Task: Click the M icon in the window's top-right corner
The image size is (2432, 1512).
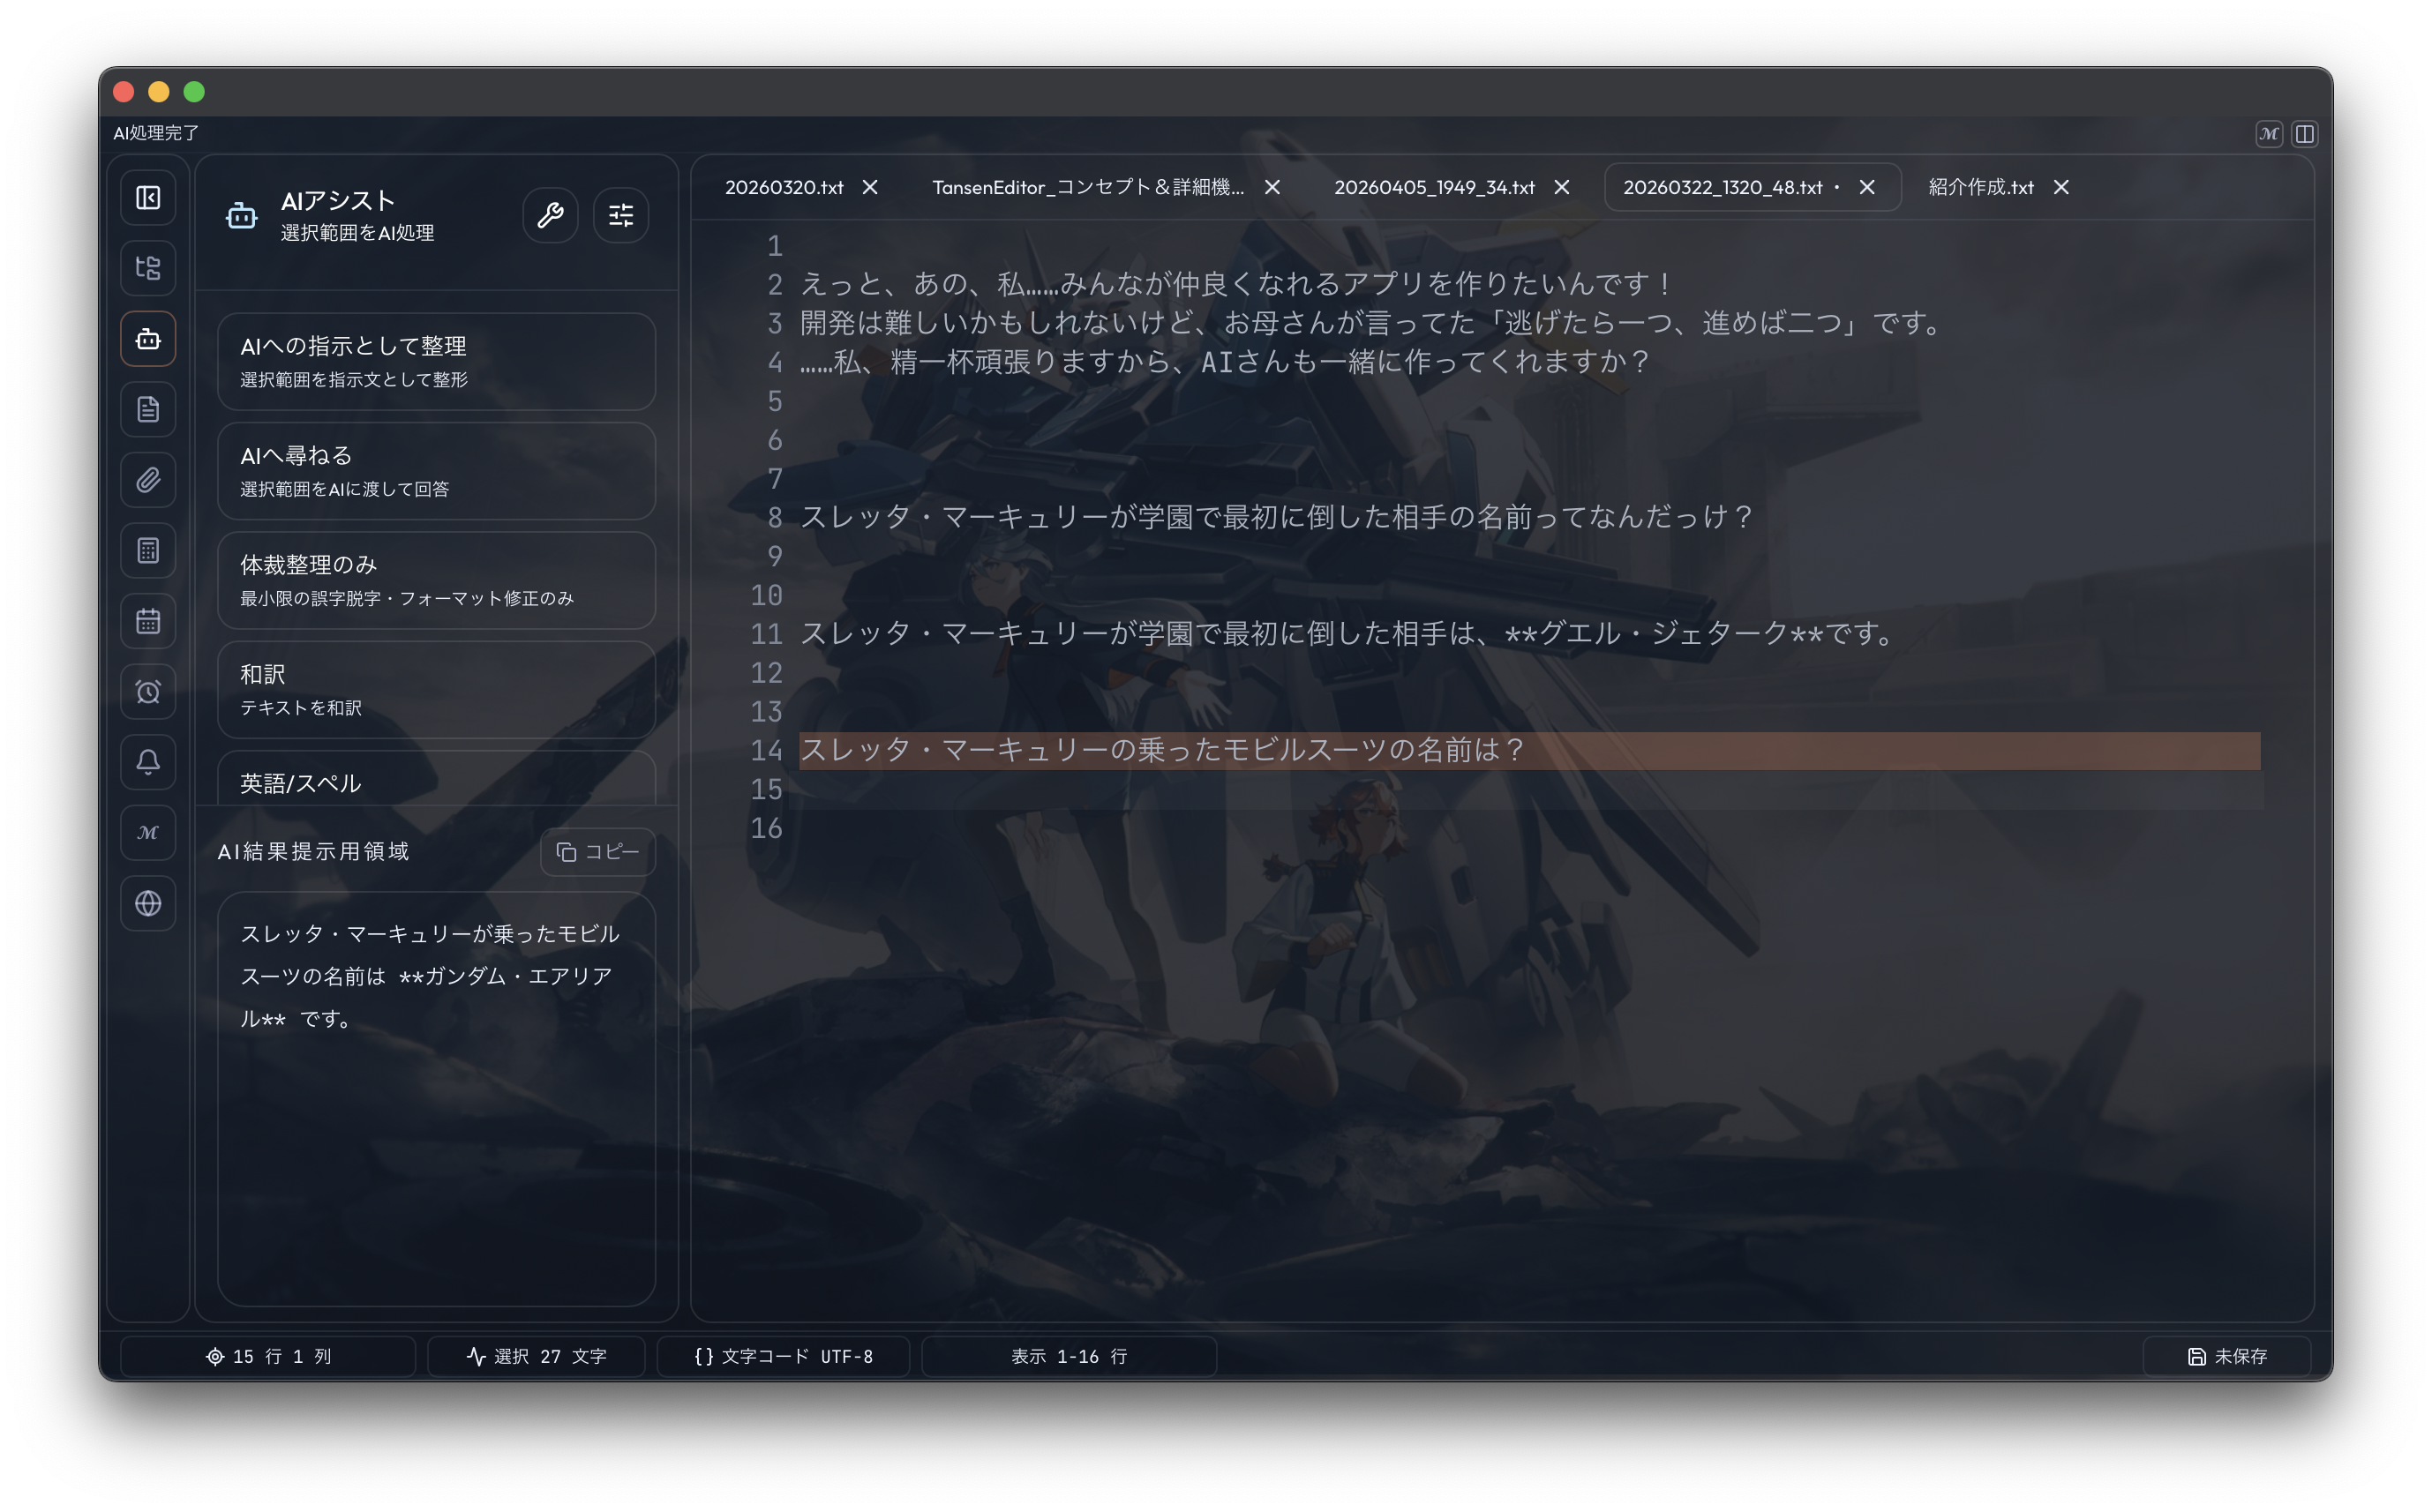Action: point(2269,133)
